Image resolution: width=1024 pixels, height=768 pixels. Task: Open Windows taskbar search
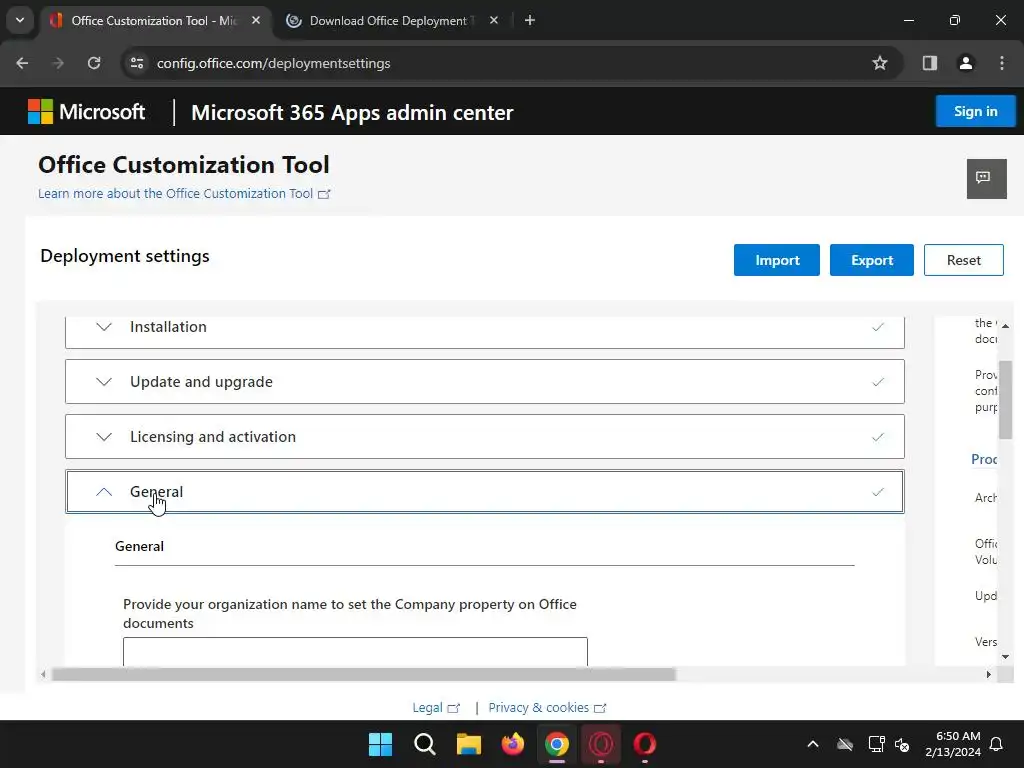424,744
